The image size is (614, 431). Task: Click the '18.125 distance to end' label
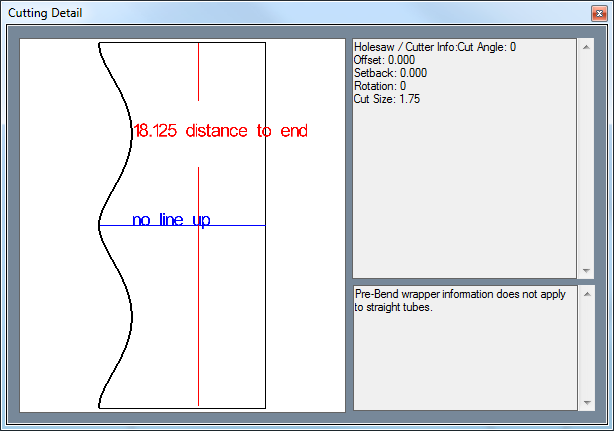(220, 131)
